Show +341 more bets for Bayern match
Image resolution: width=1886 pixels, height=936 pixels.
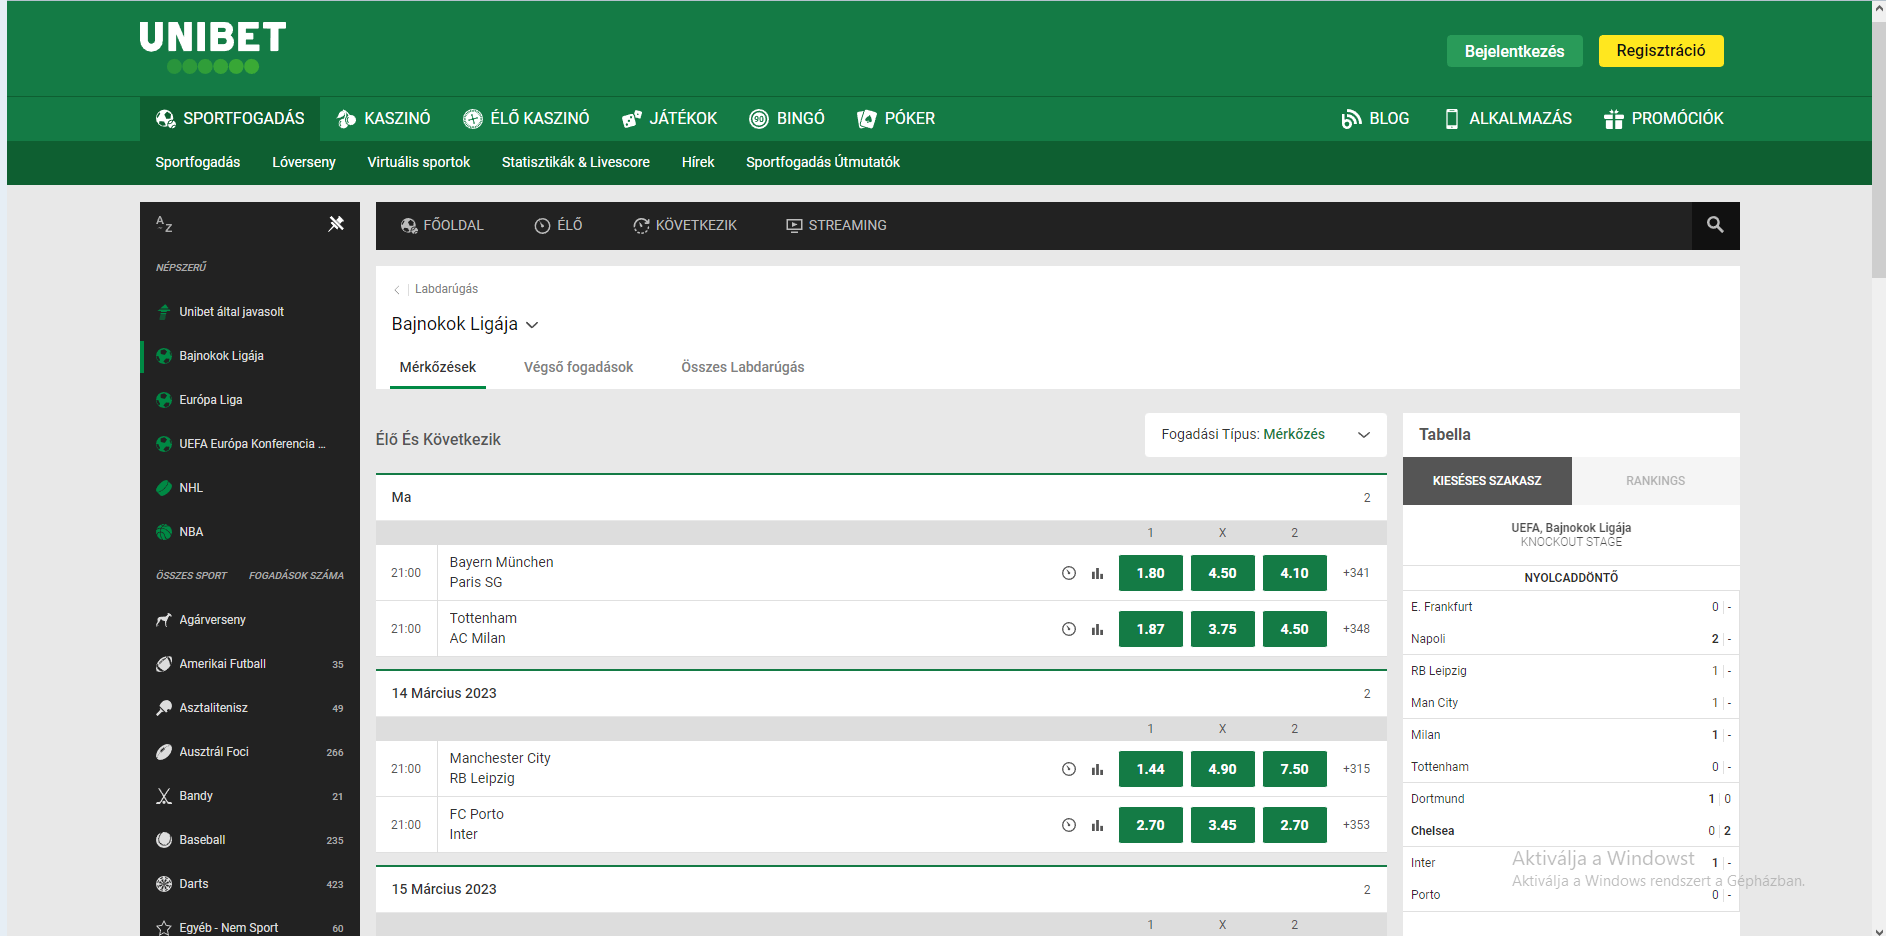[1356, 573]
